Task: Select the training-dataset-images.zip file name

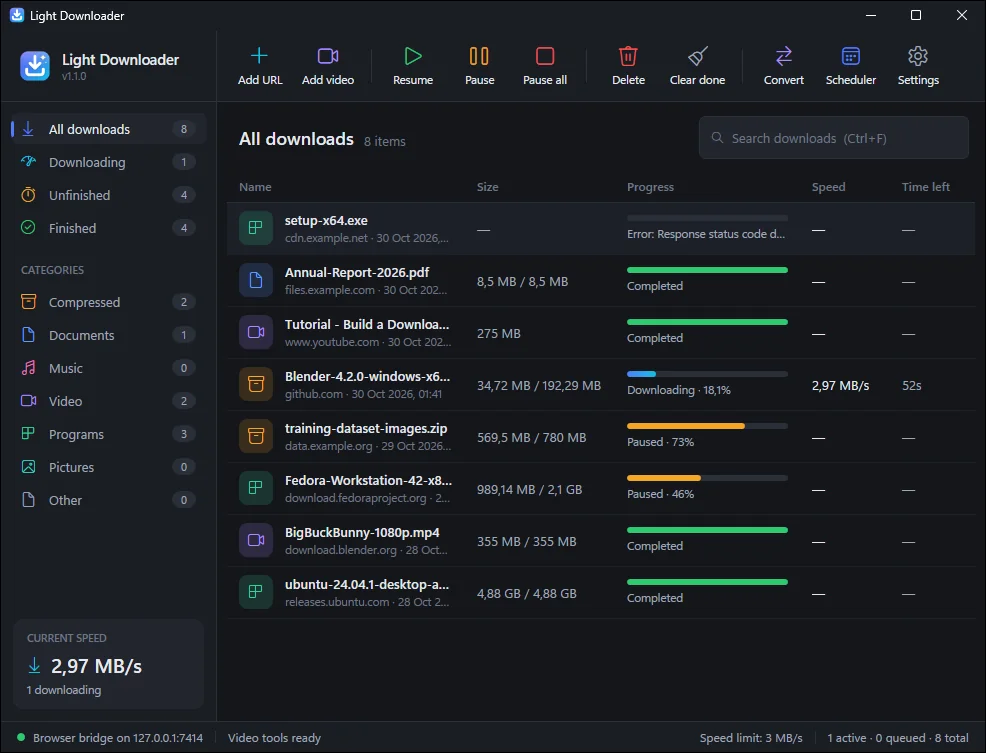Action: click(366, 428)
